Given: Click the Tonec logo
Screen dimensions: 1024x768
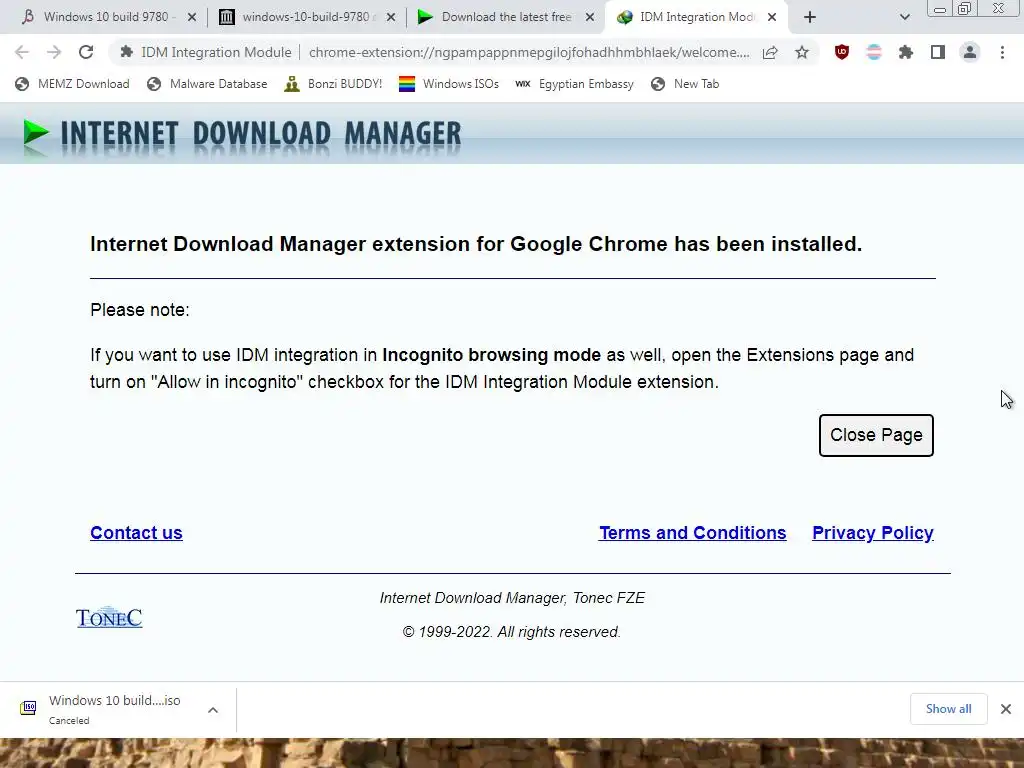Looking at the screenshot, I should coord(109,617).
